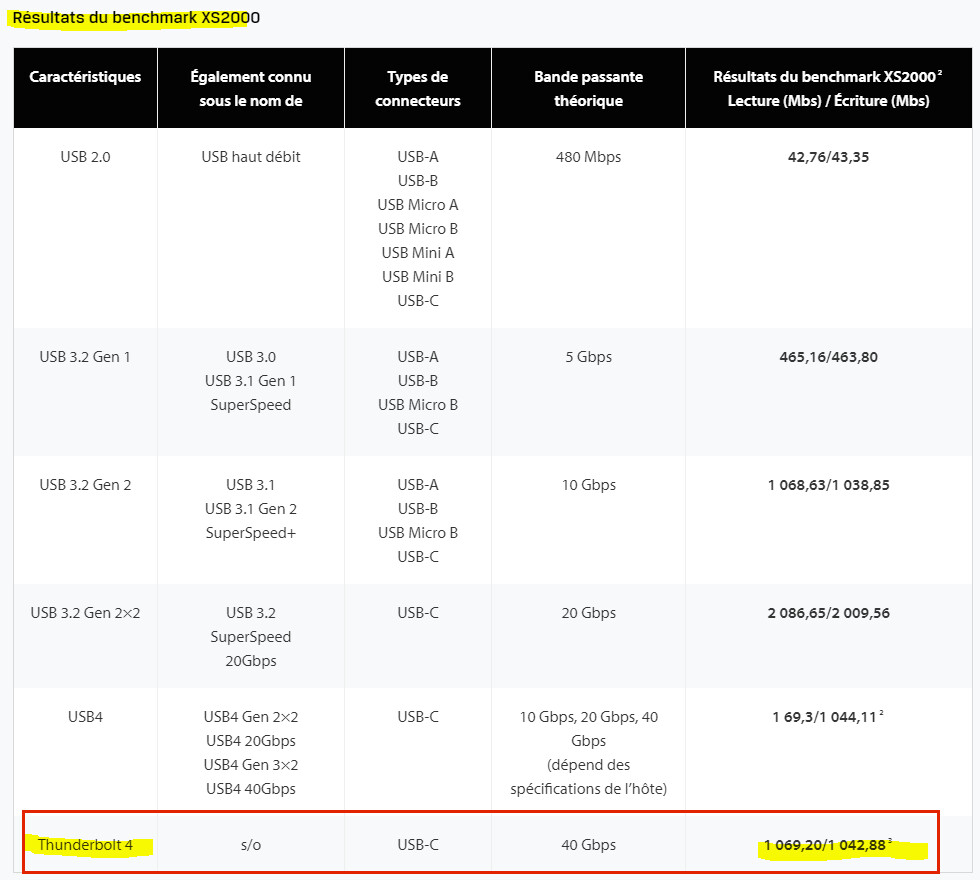Image resolution: width=980 pixels, height=880 pixels.
Task: Click the "spécifications de l'hôte)" note line
Action: click(588, 789)
